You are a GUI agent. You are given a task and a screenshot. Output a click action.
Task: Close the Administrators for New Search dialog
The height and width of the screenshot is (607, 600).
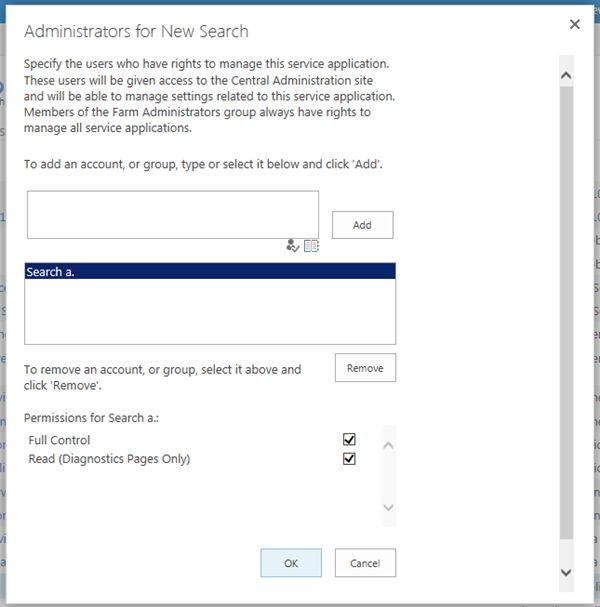coord(574,24)
